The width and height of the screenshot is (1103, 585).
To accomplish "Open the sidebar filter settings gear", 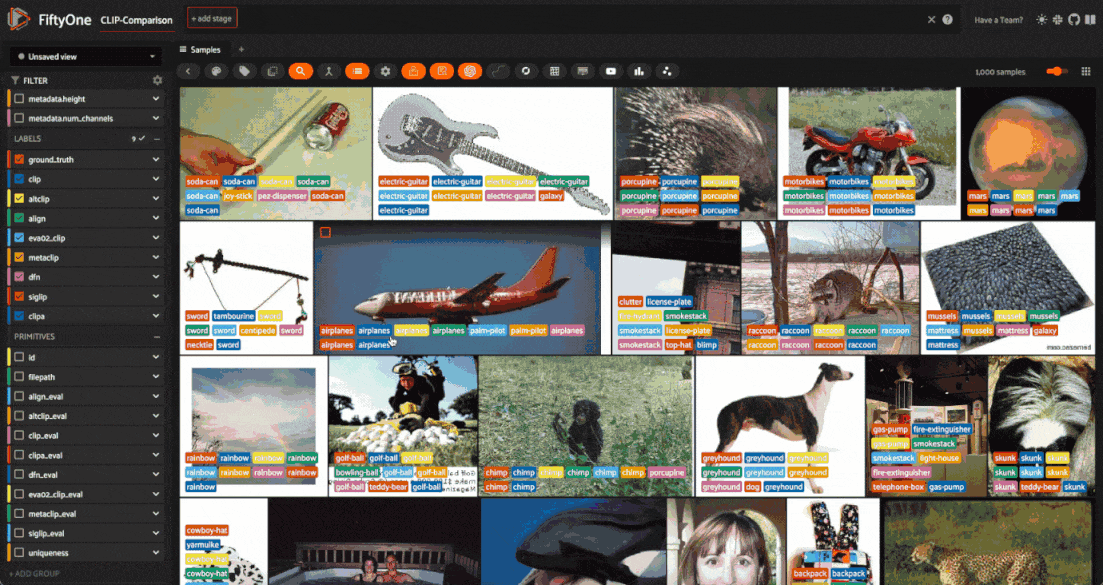I will click(158, 80).
